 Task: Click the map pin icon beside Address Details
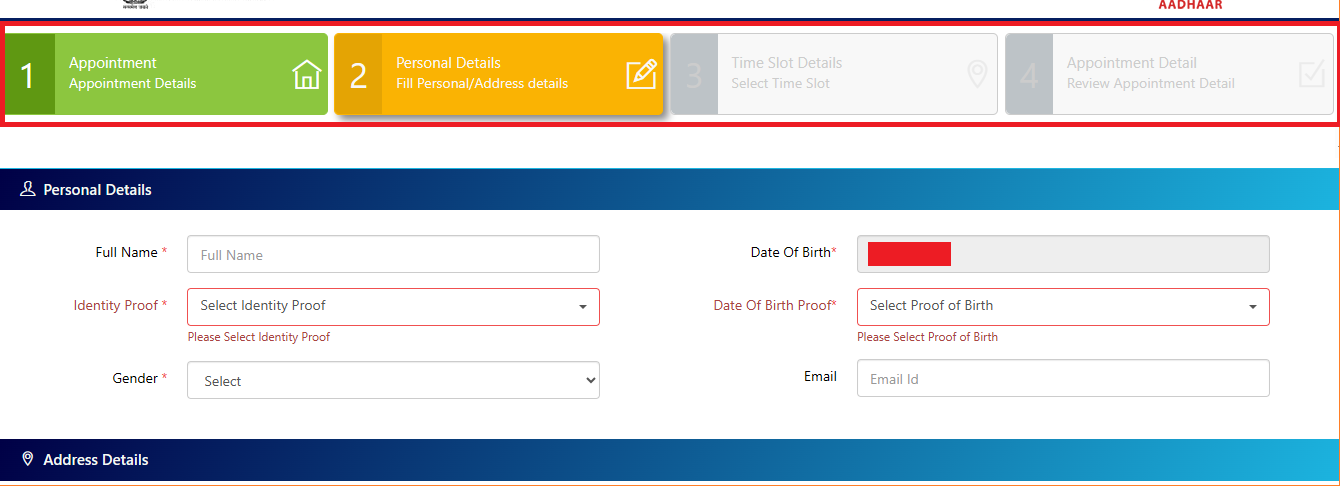(x=28, y=459)
